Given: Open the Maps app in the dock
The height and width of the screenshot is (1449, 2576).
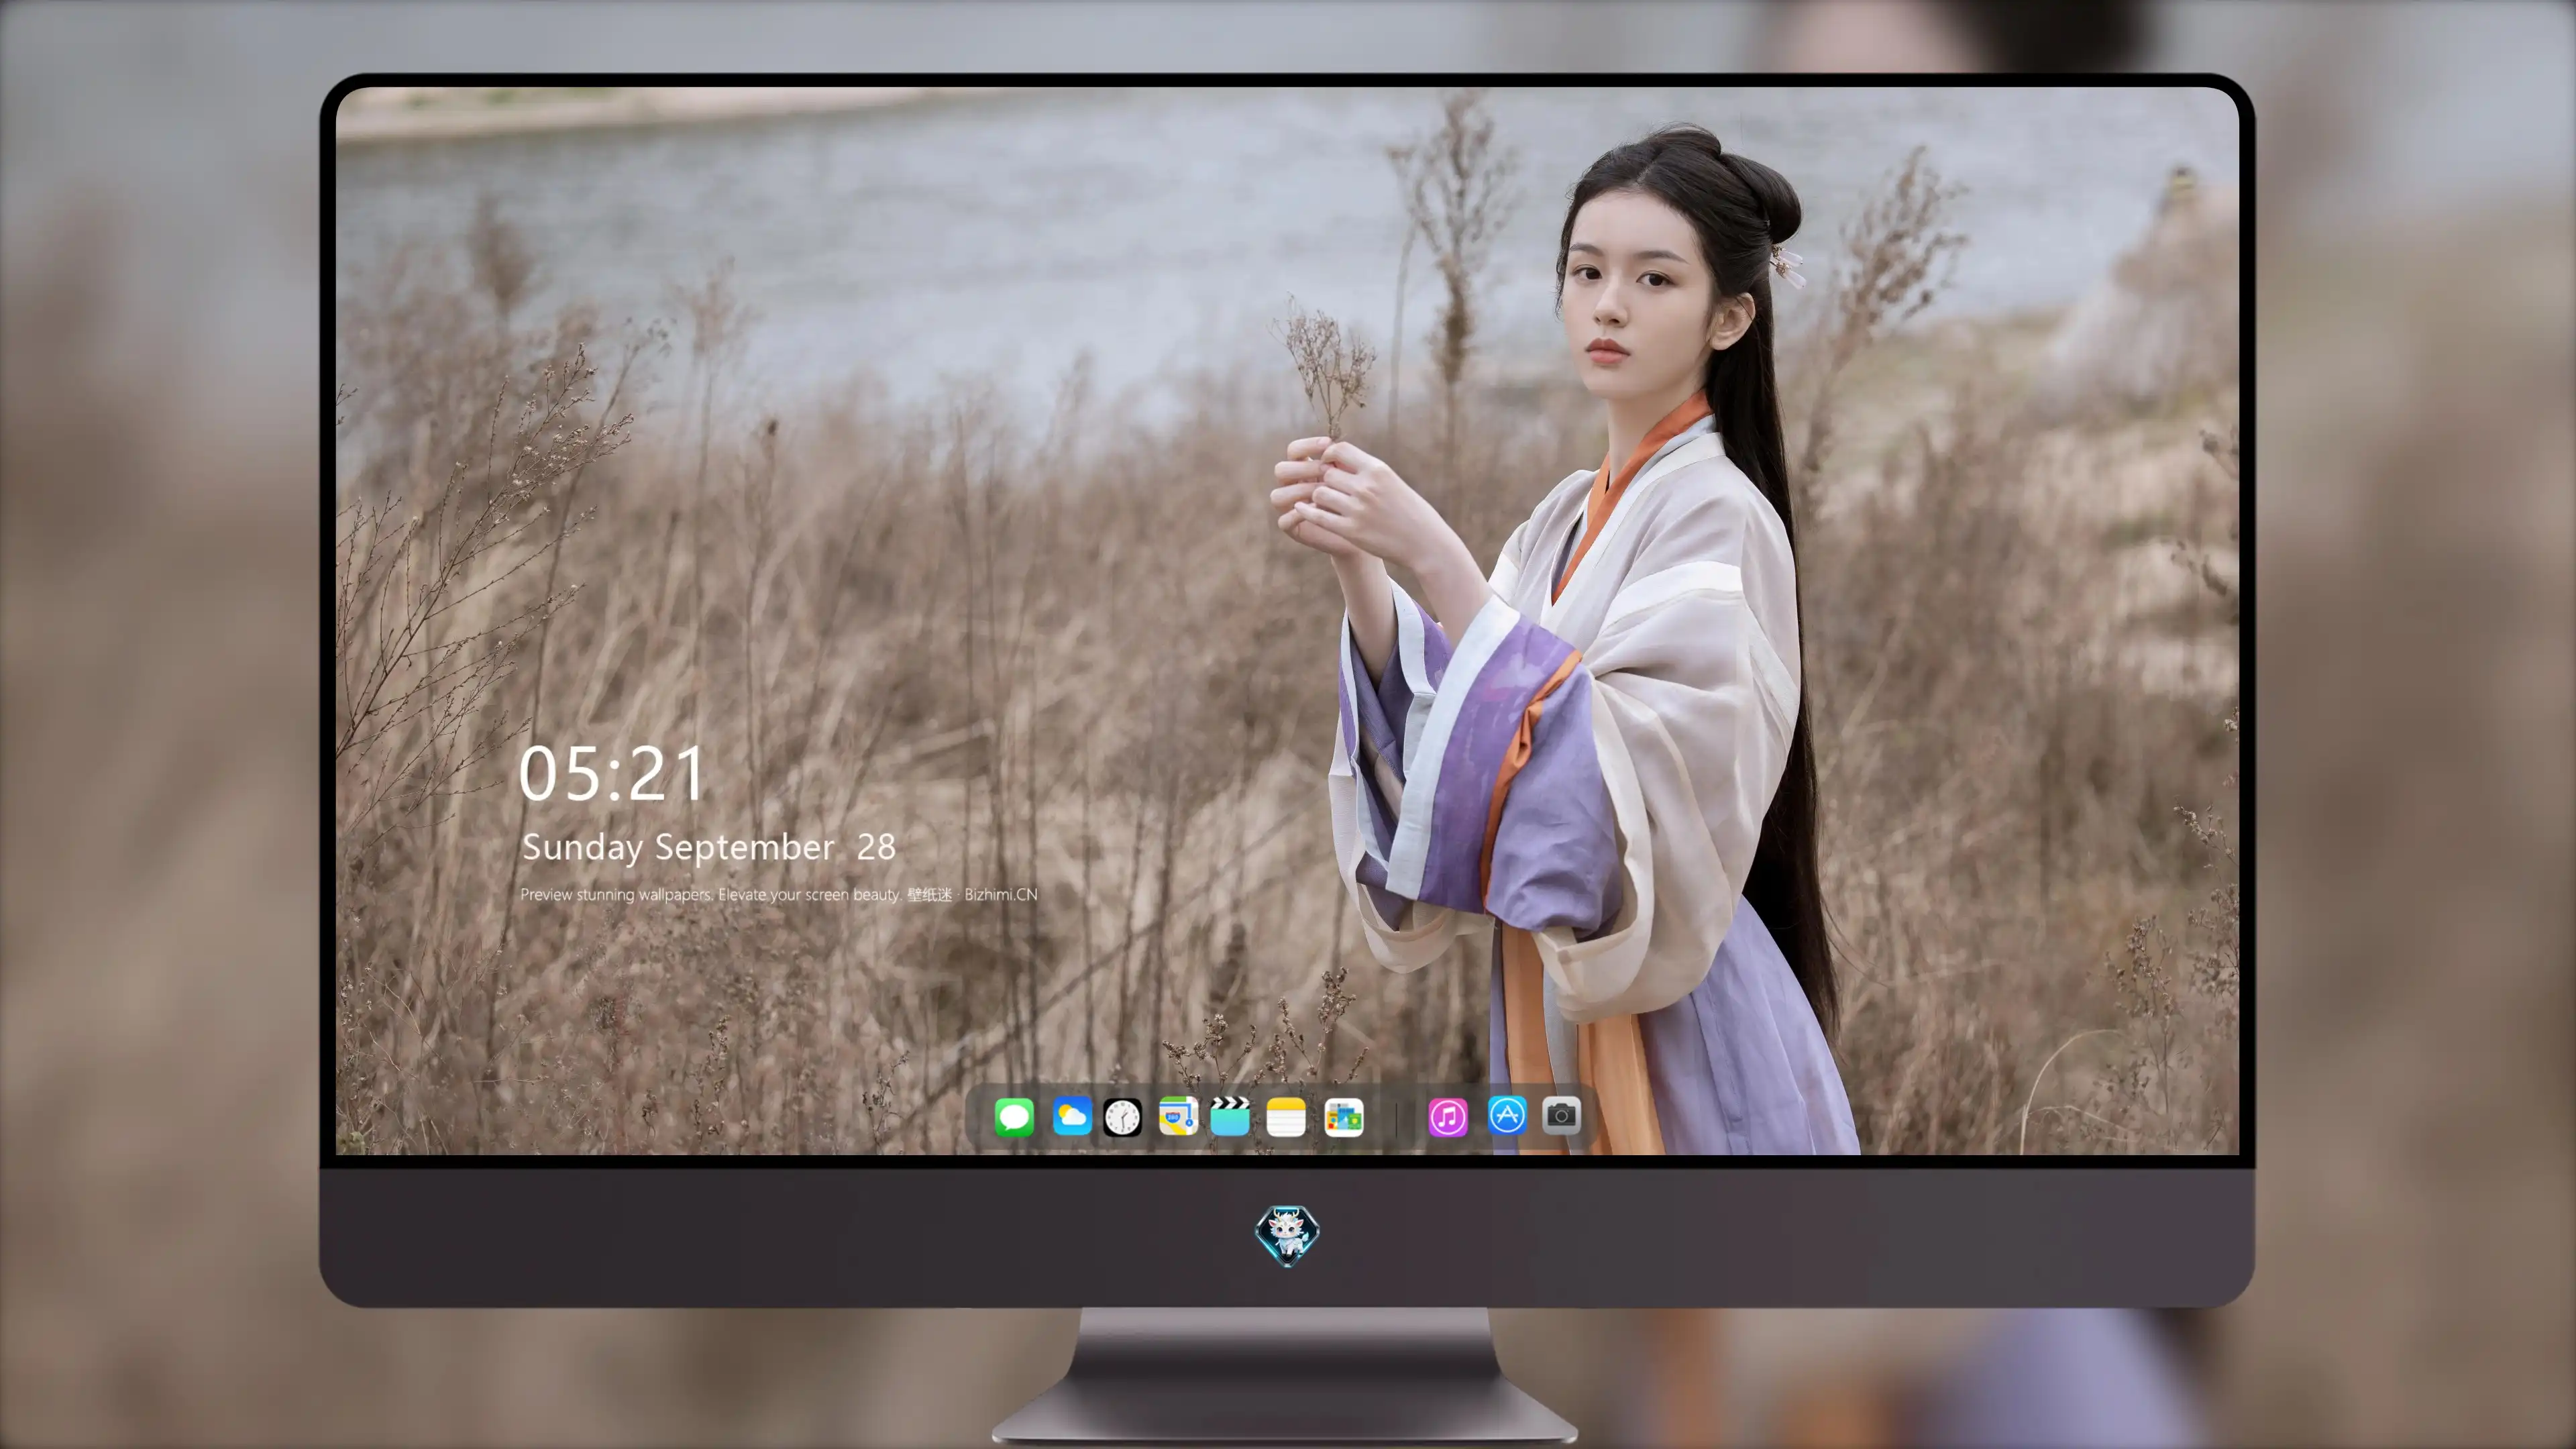Looking at the screenshot, I should tap(1178, 1116).
